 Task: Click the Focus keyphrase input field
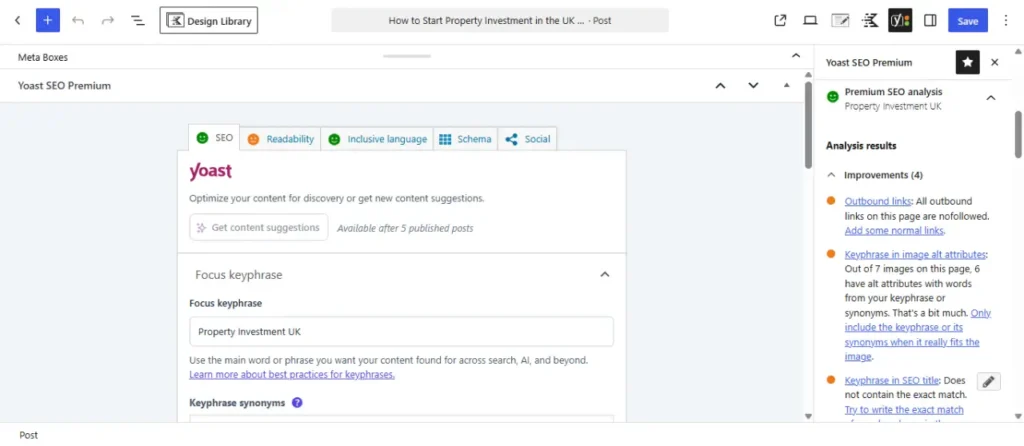point(401,331)
